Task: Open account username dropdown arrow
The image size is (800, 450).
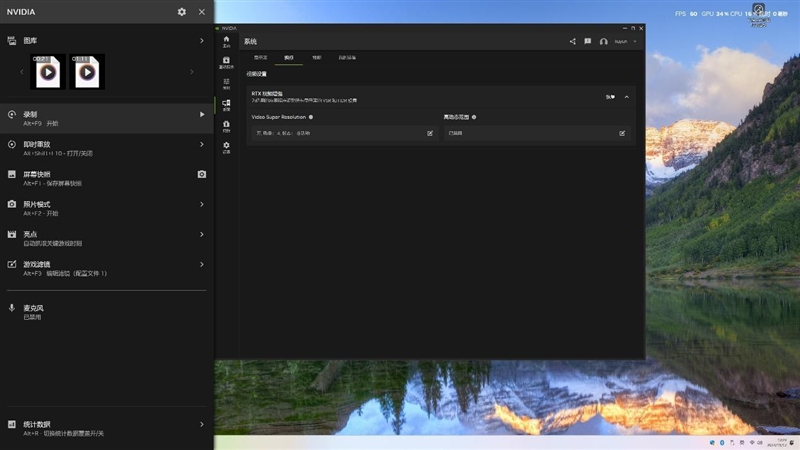Action: click(635, 42)
